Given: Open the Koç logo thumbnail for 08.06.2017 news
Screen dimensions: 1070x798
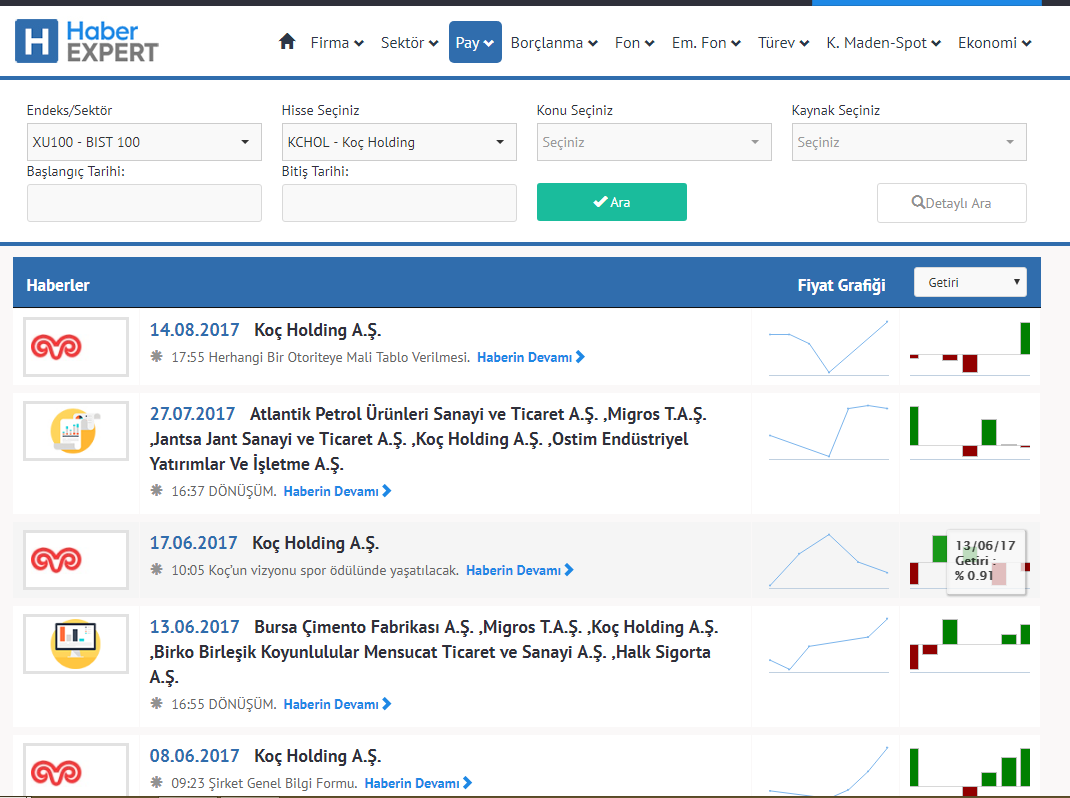Looking at the screenshot, I should click(76, 770).
